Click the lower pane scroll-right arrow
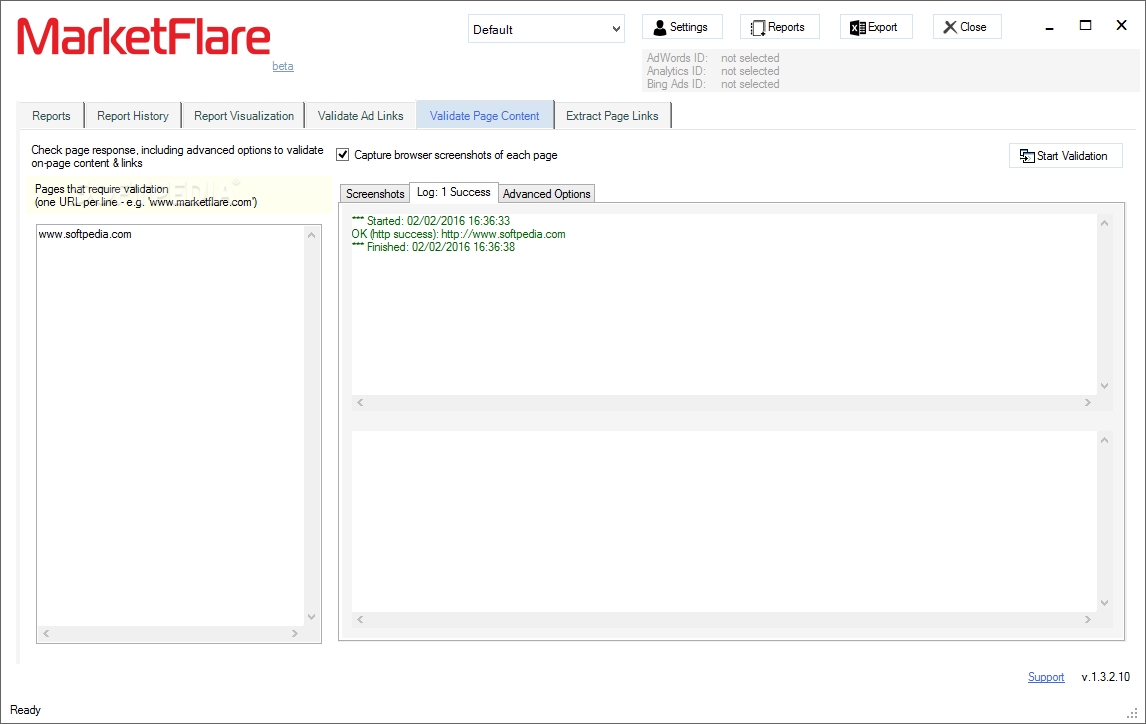1146x724 pixels. pos(1088,620)
